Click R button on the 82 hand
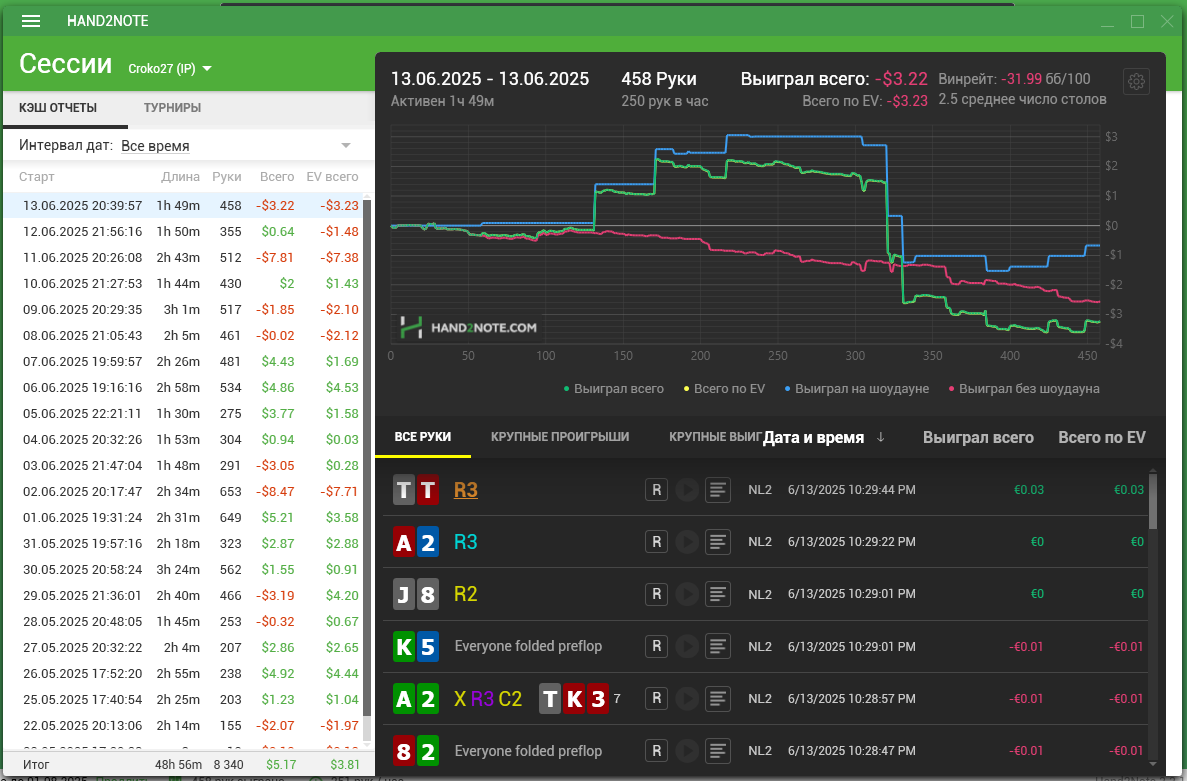This screenshot has height=781, width=1187. [656, 751]
